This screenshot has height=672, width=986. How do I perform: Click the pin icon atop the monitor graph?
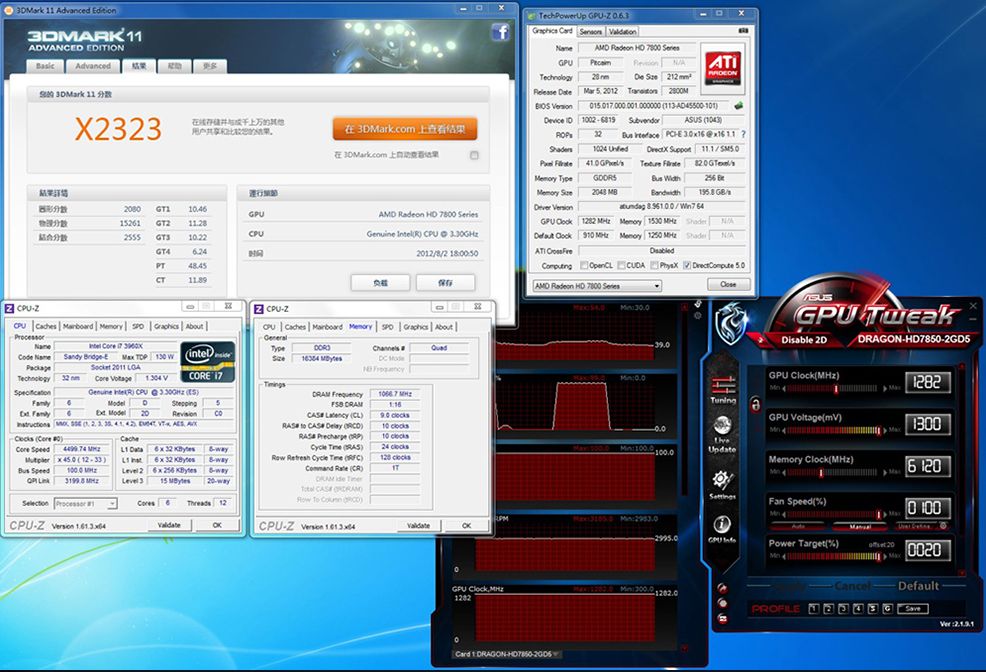click(x=698, y=304)
